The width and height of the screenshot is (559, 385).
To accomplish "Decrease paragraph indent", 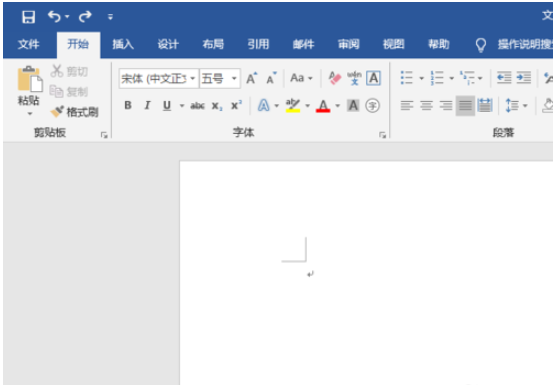I will pyautogui.click(x=504, y=78).
